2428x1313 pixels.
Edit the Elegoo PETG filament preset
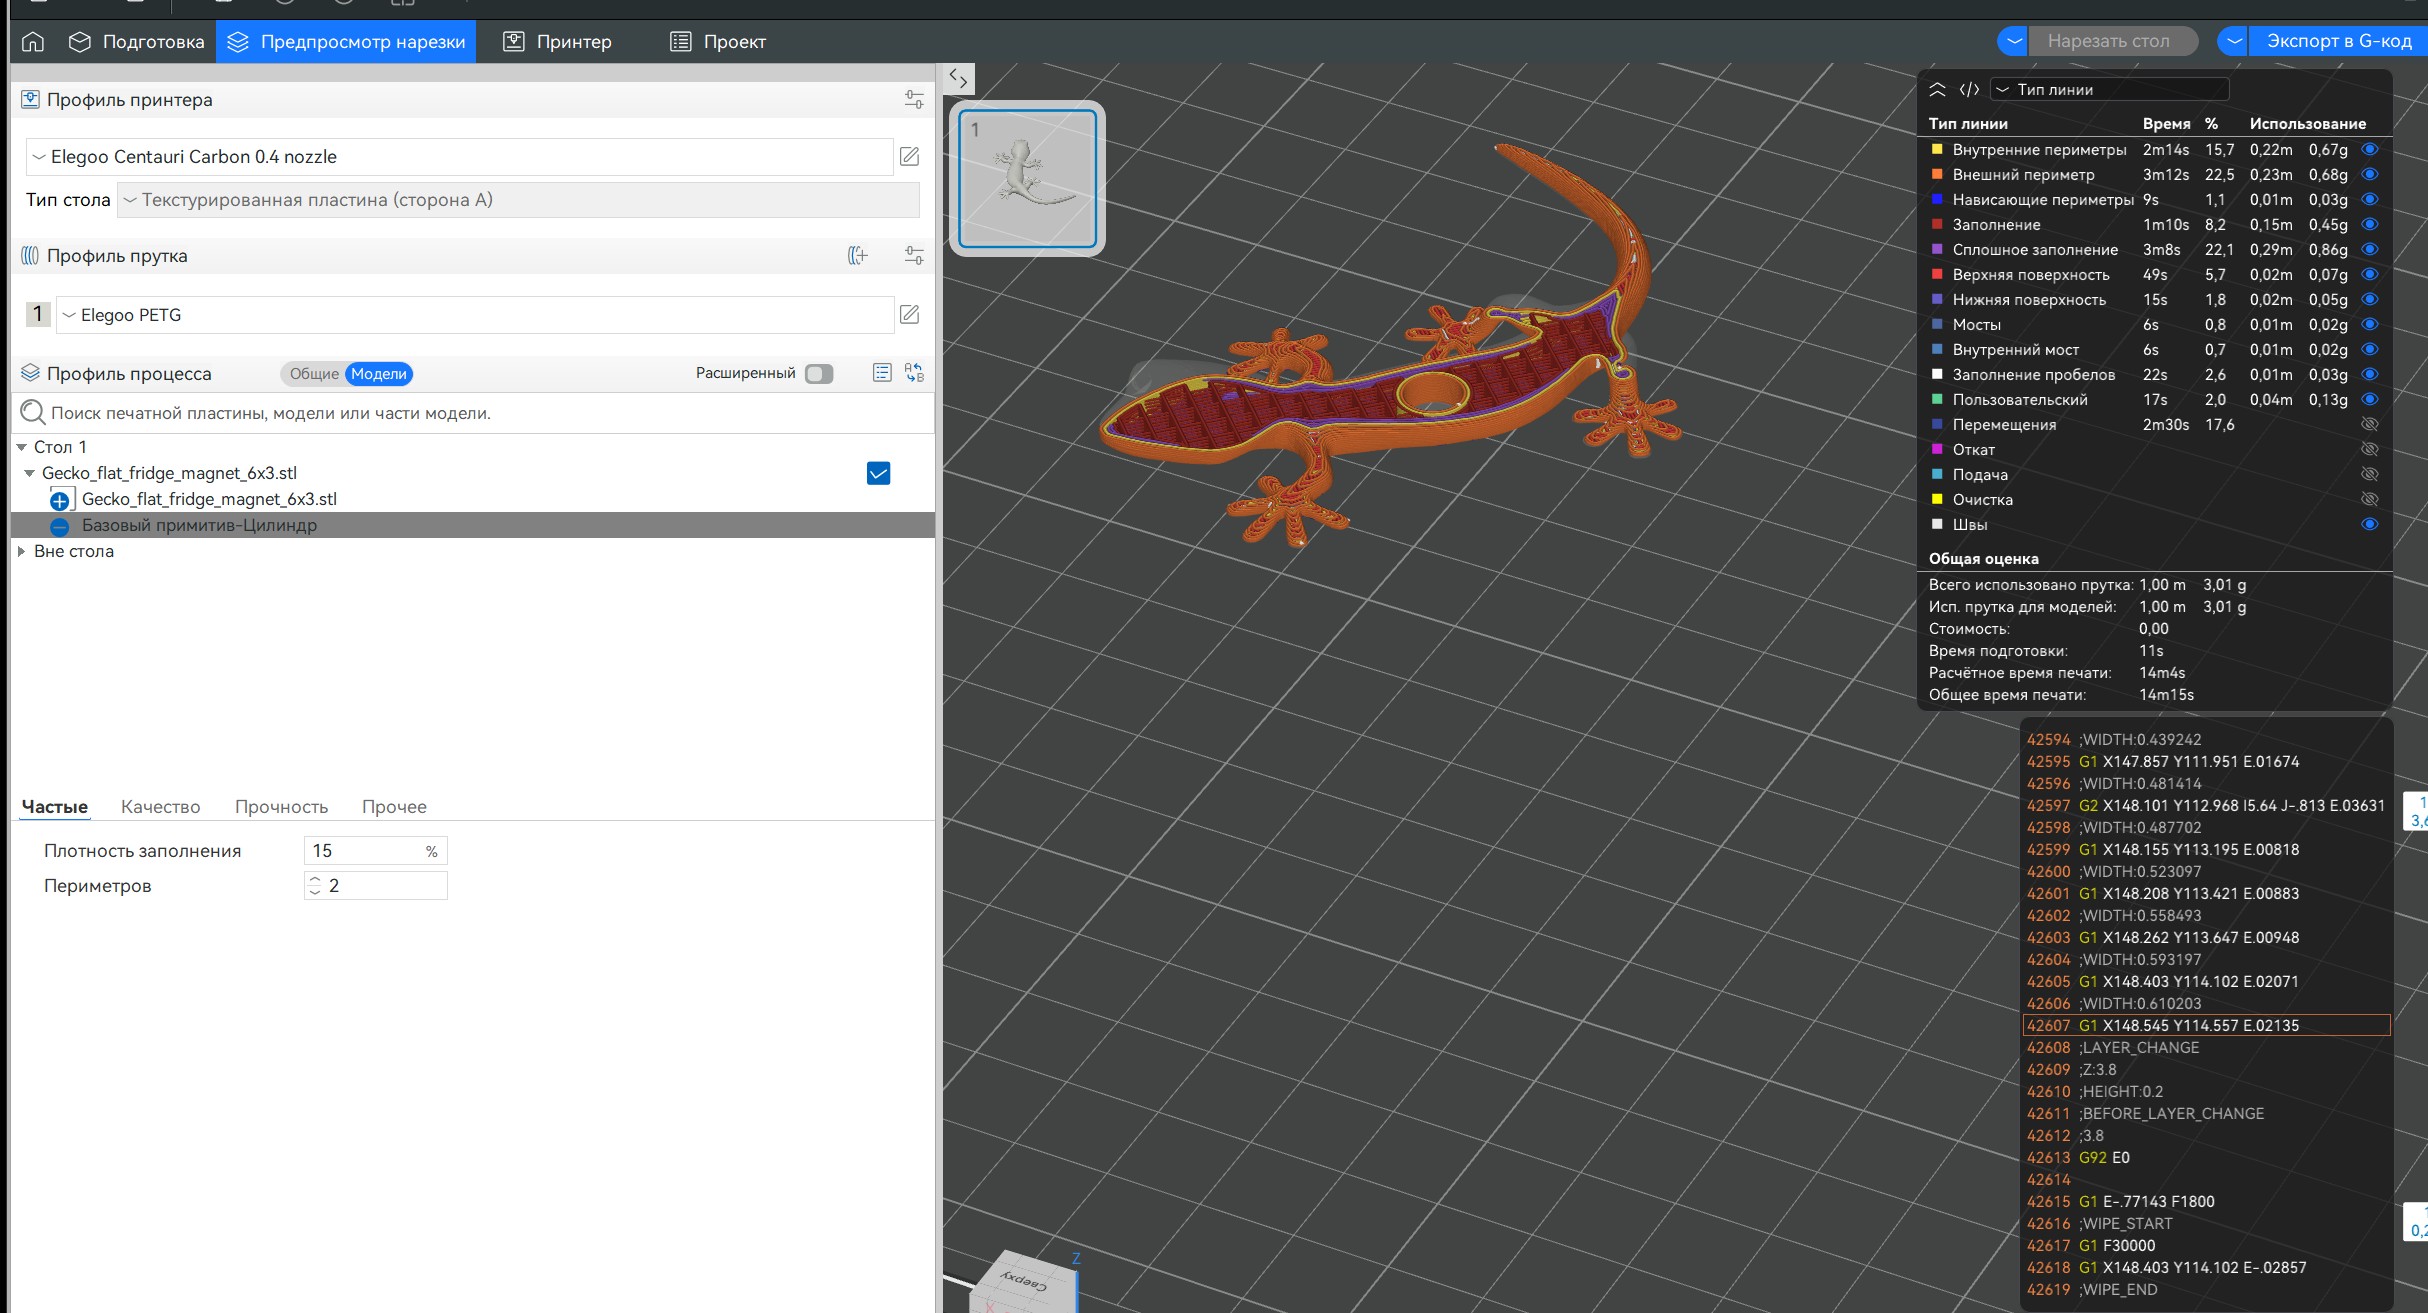(909, 314)
